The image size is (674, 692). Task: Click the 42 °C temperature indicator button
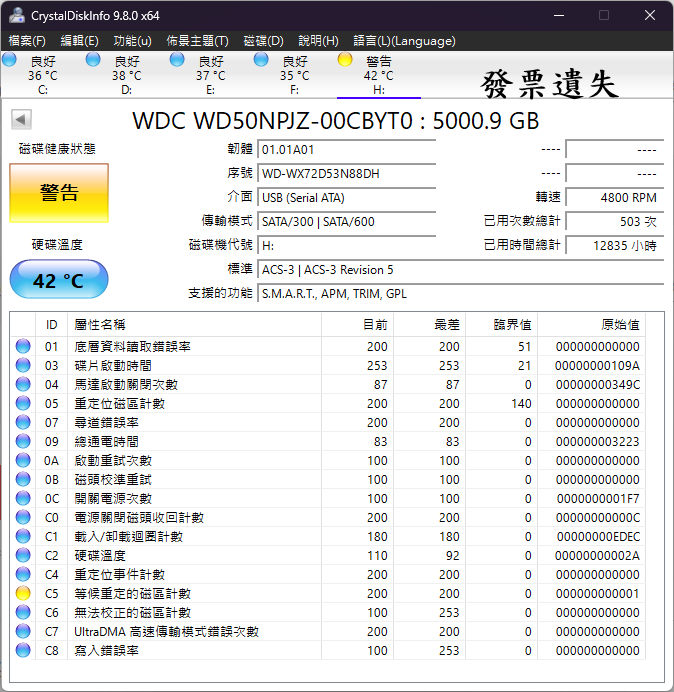pos(59,280)
